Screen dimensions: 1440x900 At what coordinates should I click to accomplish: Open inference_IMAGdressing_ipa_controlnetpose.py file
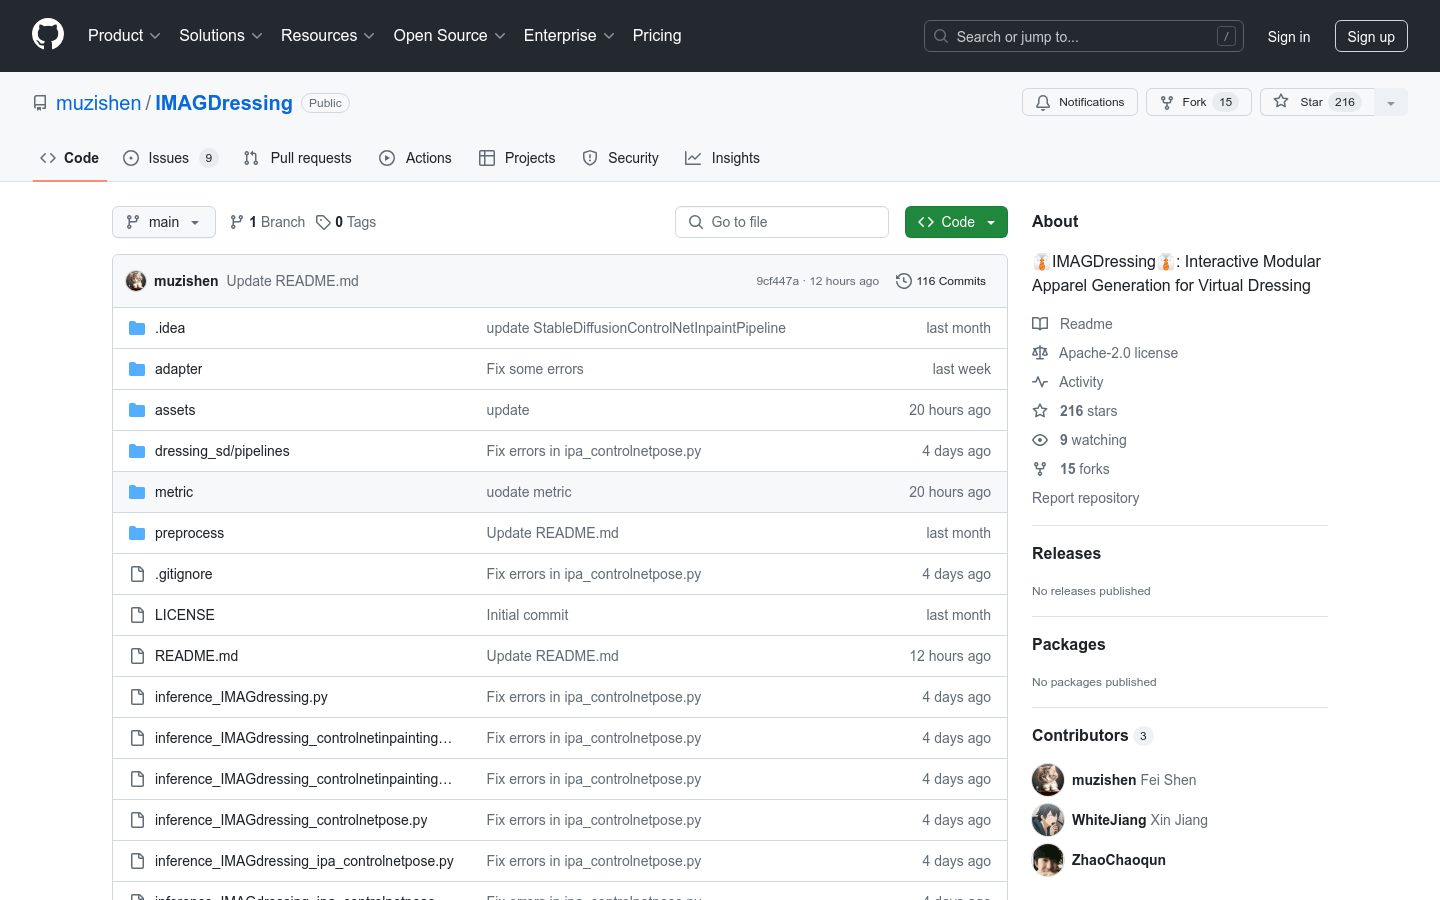[x=304, y=861]
